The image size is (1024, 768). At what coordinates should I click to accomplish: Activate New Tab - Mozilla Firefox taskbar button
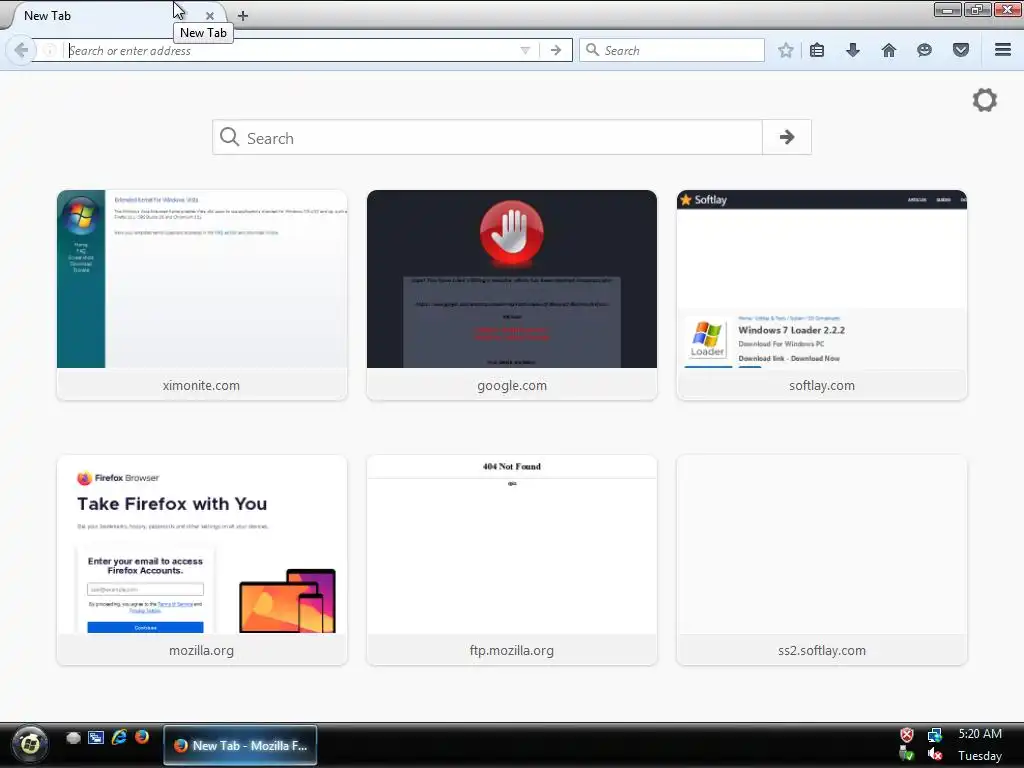coord(240,745)
